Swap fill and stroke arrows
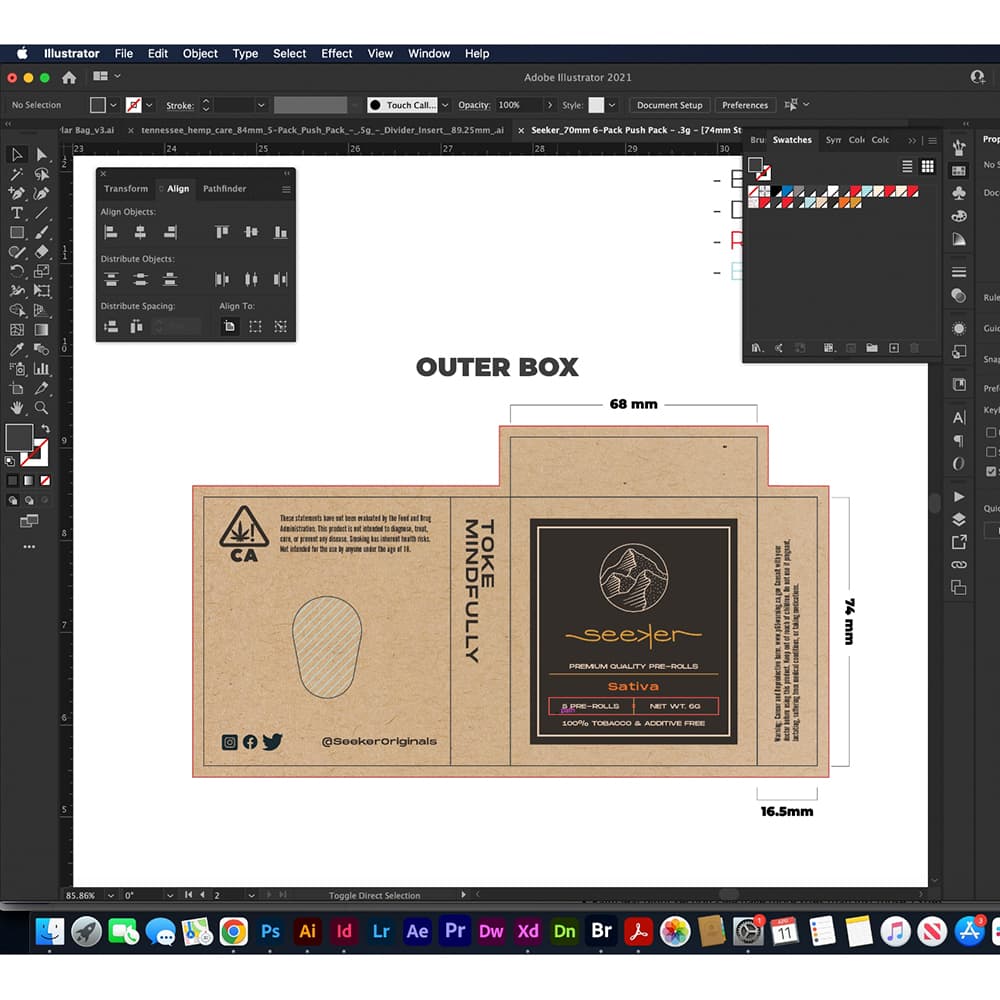This screenshot has width=1000, height=1000. (45, 429)
